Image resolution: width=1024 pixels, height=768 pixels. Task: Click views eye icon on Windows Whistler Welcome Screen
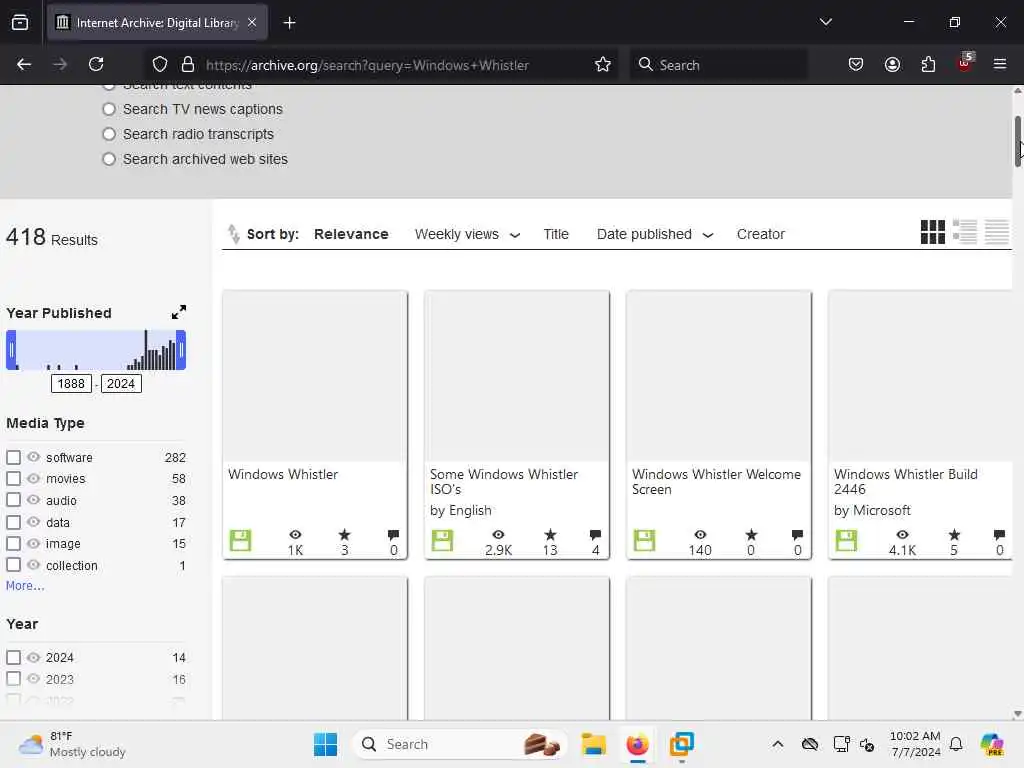point(700,535)
